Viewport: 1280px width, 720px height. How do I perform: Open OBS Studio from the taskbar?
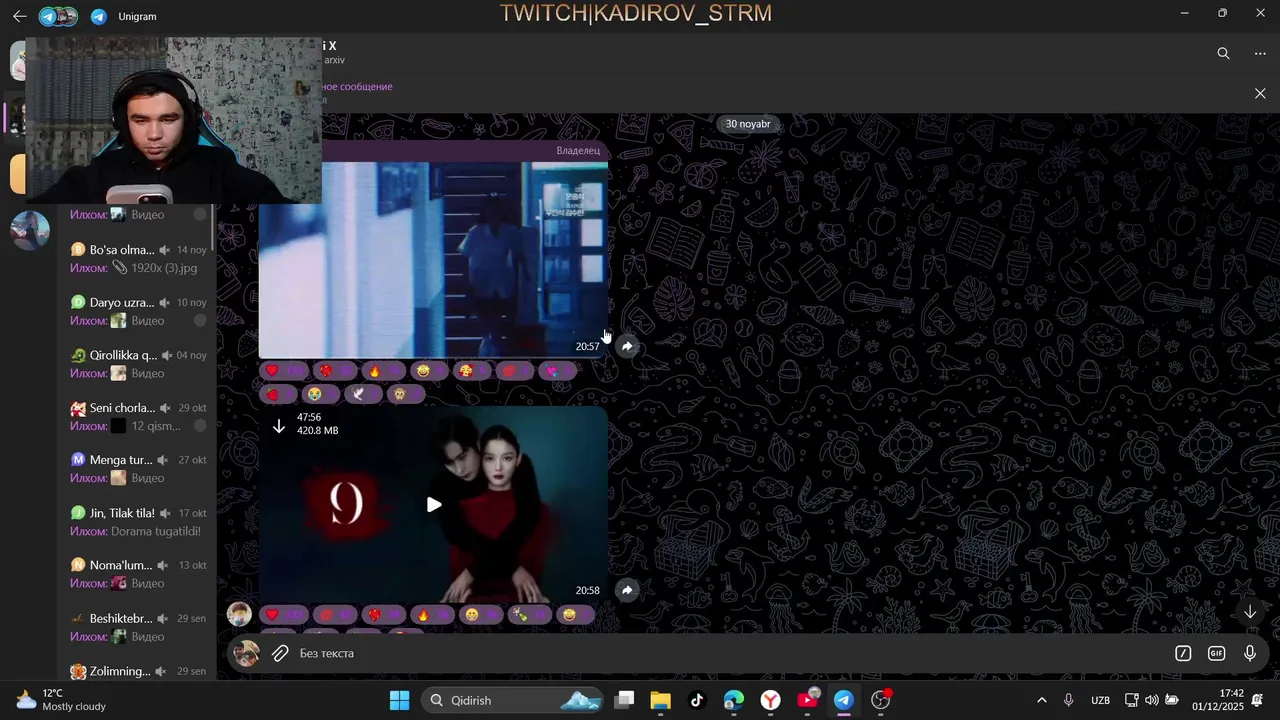pos(881,700)
